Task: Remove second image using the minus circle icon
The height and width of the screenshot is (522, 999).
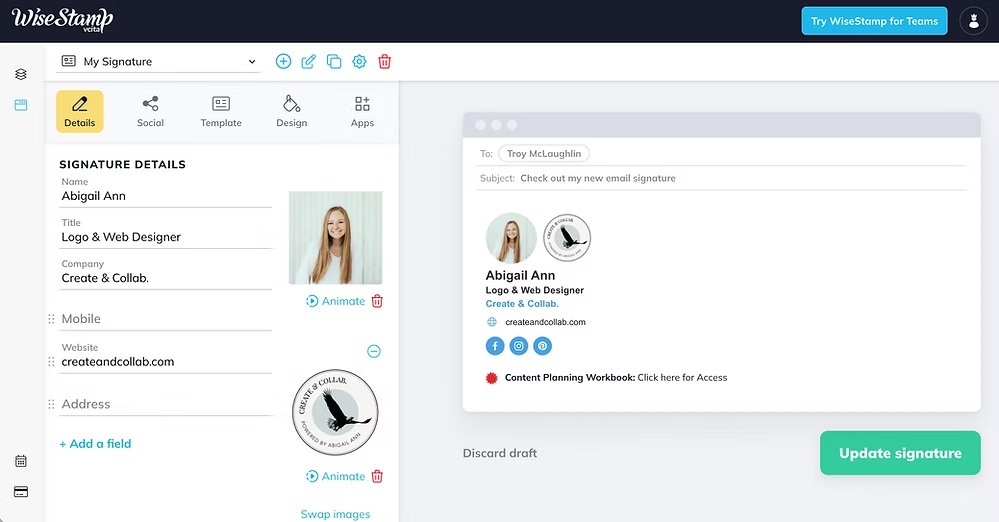Action: pyautogui.click(x=374, y=351)
